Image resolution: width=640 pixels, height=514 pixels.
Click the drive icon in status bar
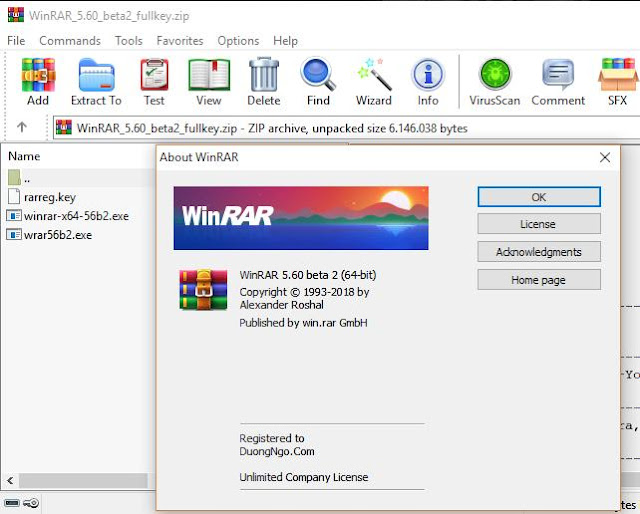[11, 503]
